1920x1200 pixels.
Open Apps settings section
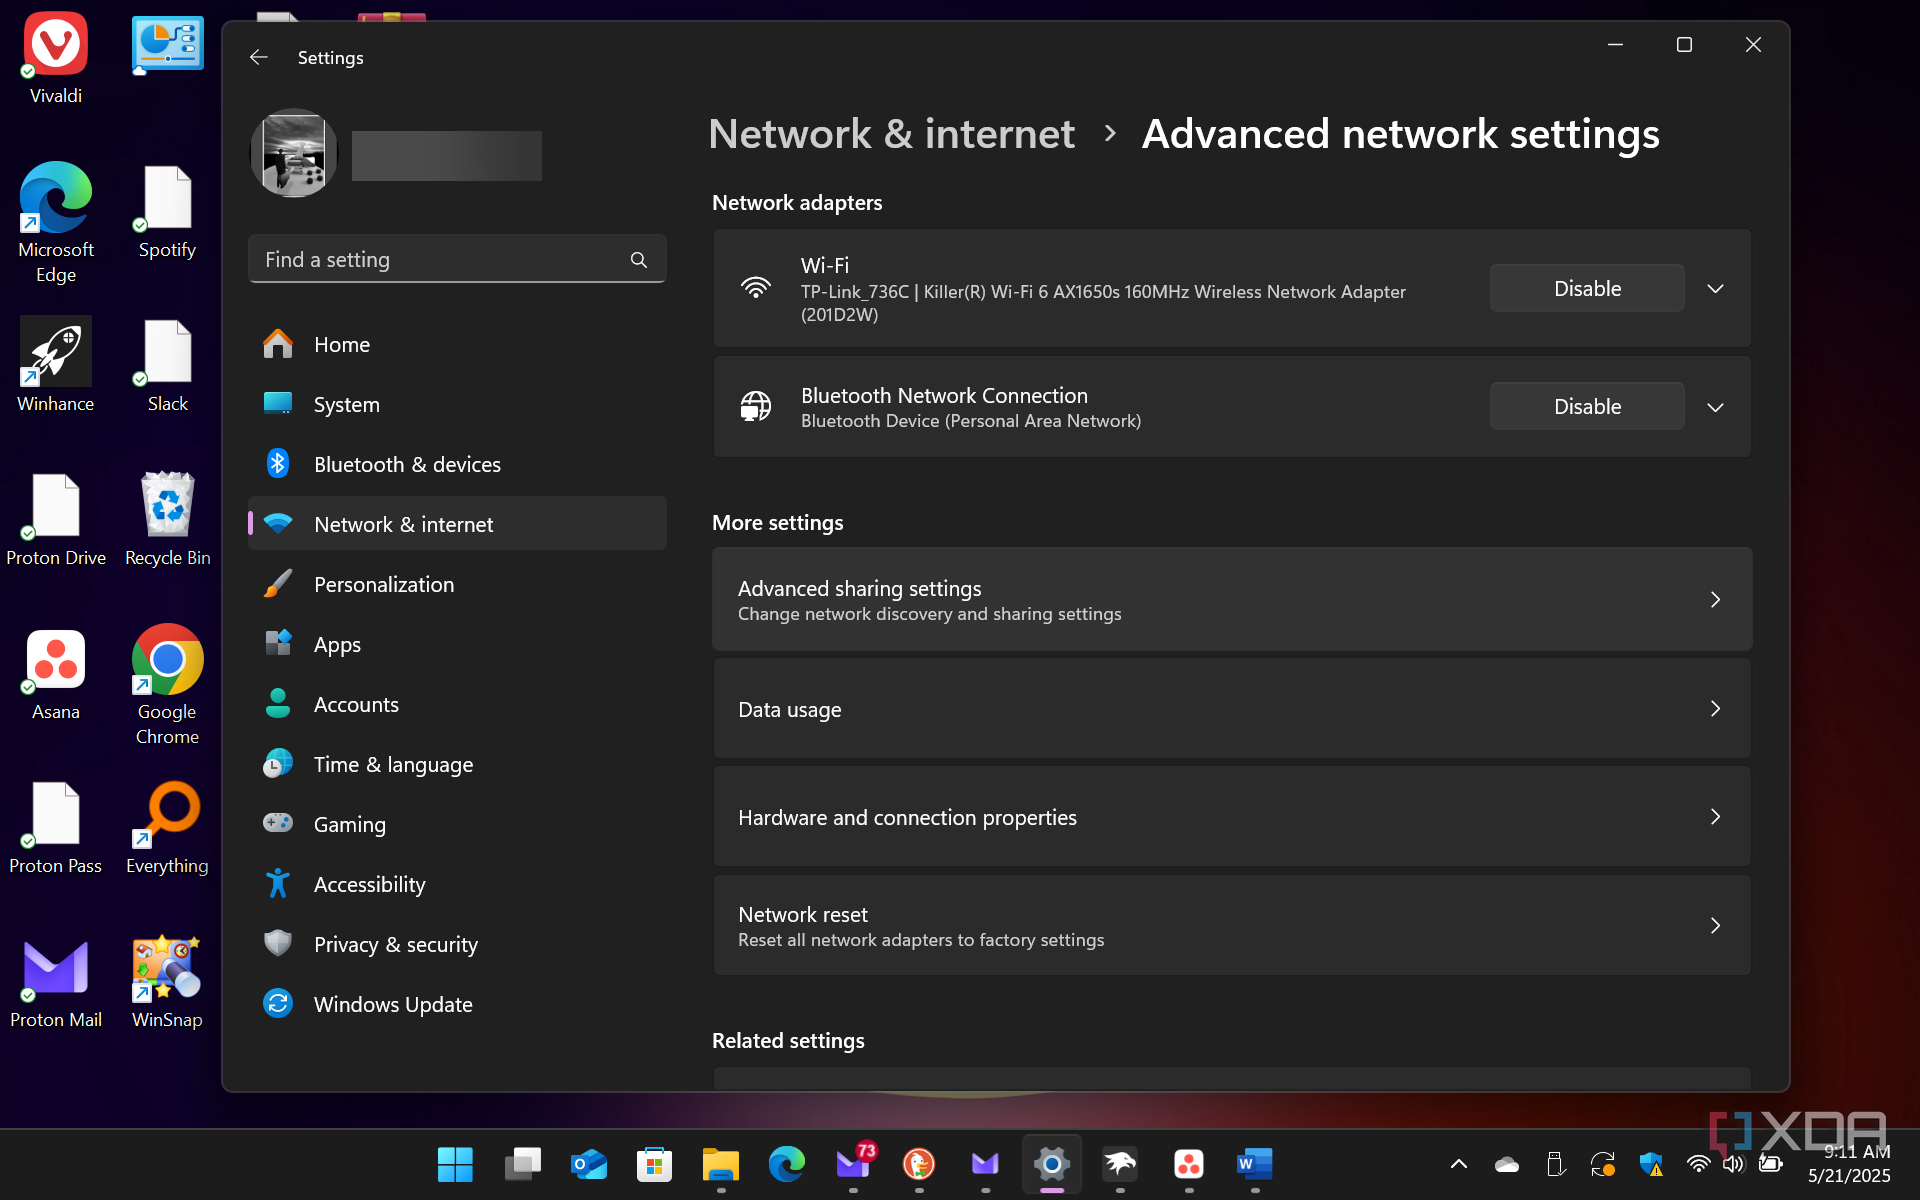click(457, 644)
